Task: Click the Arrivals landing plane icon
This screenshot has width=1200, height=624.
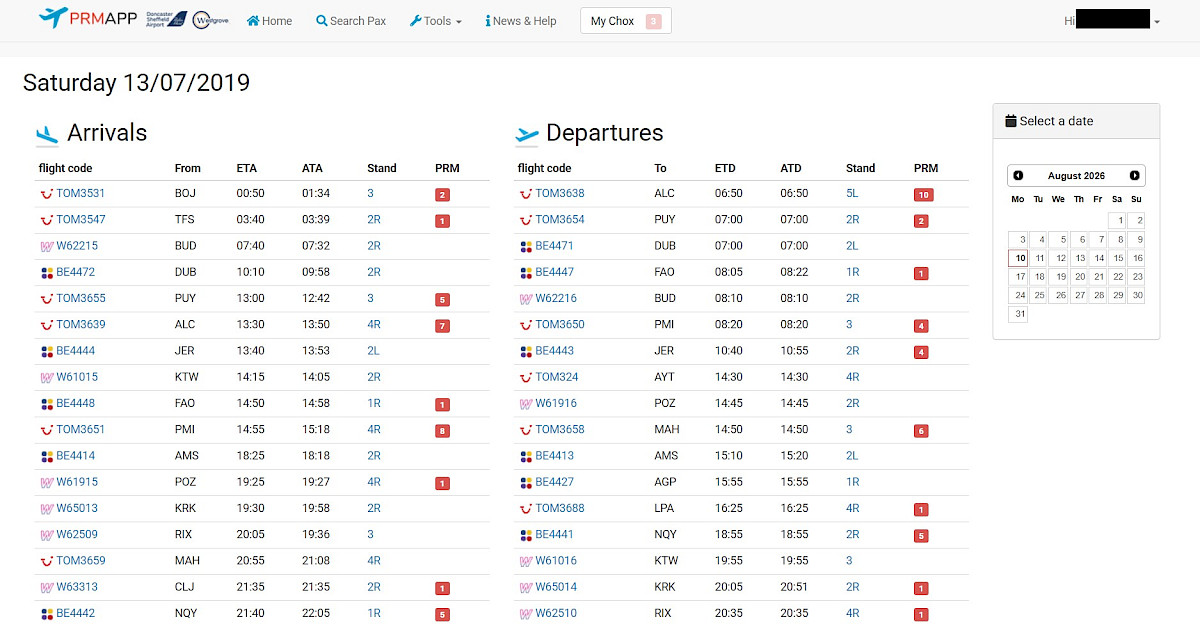Action: 47,134
